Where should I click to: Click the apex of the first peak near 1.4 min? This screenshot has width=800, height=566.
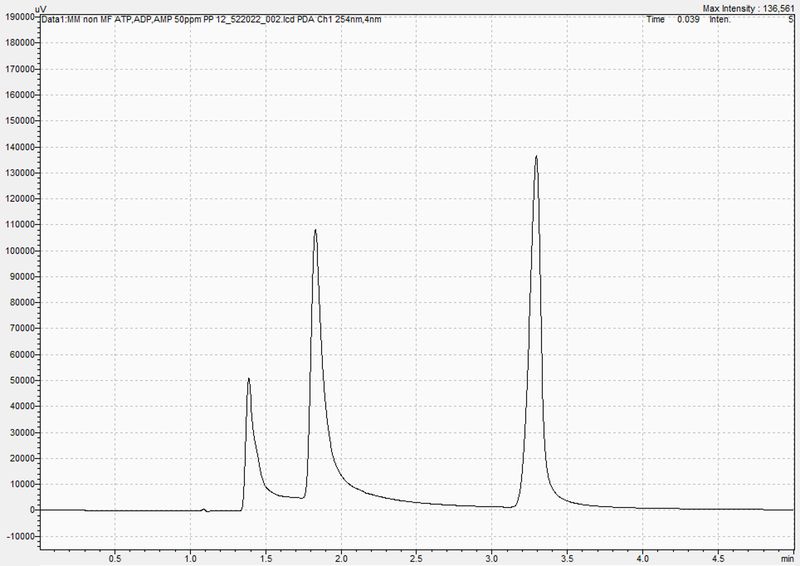click(248, 379)
